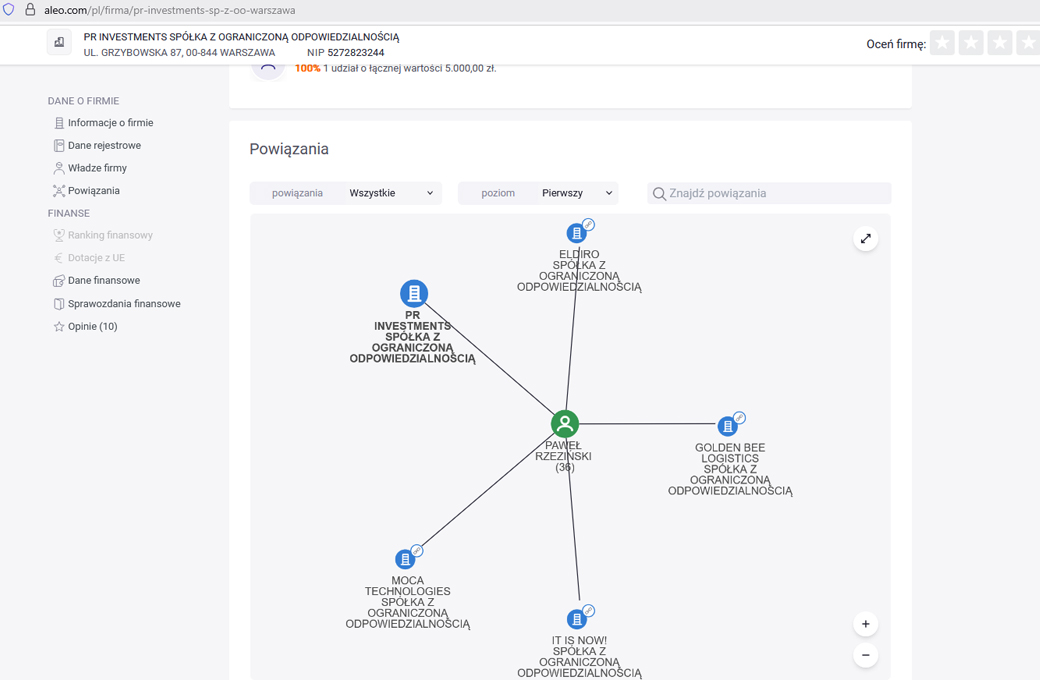Click the shield icon in address bar

point(9,10)
